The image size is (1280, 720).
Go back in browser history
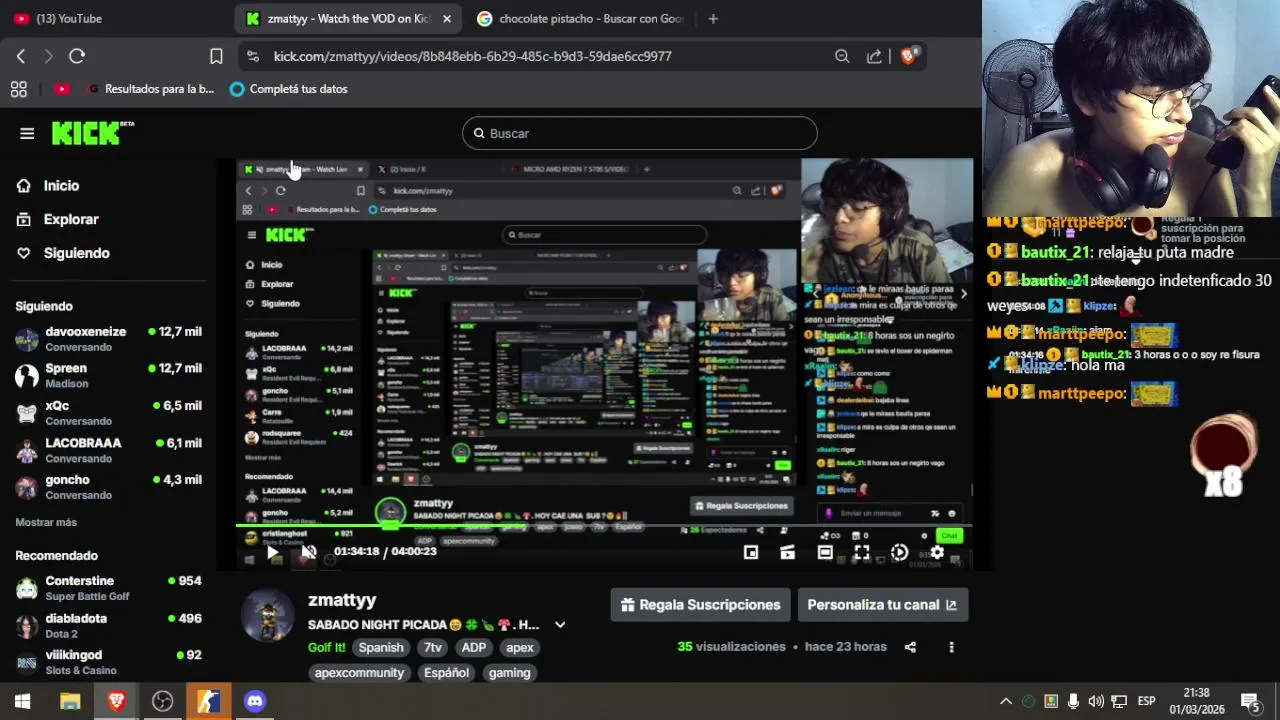point(20,56)
